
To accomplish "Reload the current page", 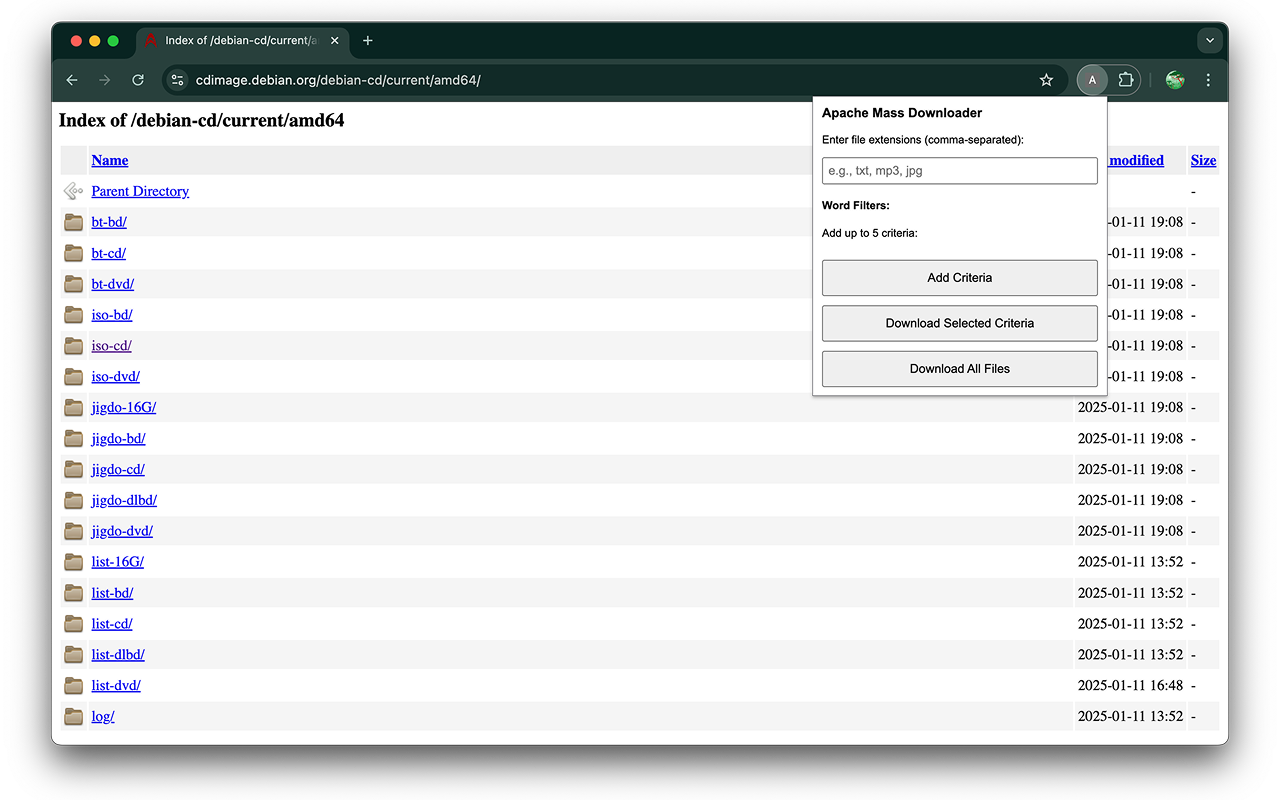I will point(138,80).
